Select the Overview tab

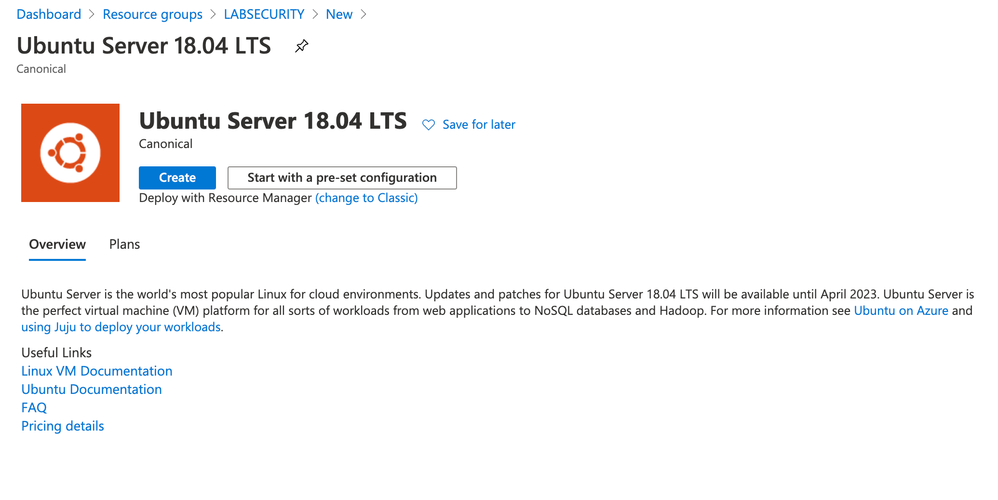point(57,244)
